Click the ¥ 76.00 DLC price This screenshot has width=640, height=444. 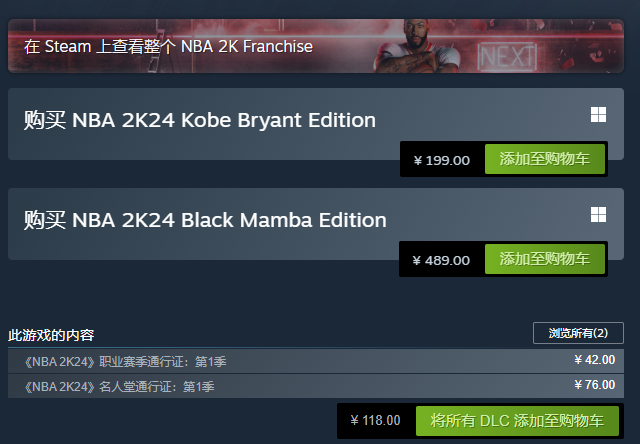click(x=595, y=385)
